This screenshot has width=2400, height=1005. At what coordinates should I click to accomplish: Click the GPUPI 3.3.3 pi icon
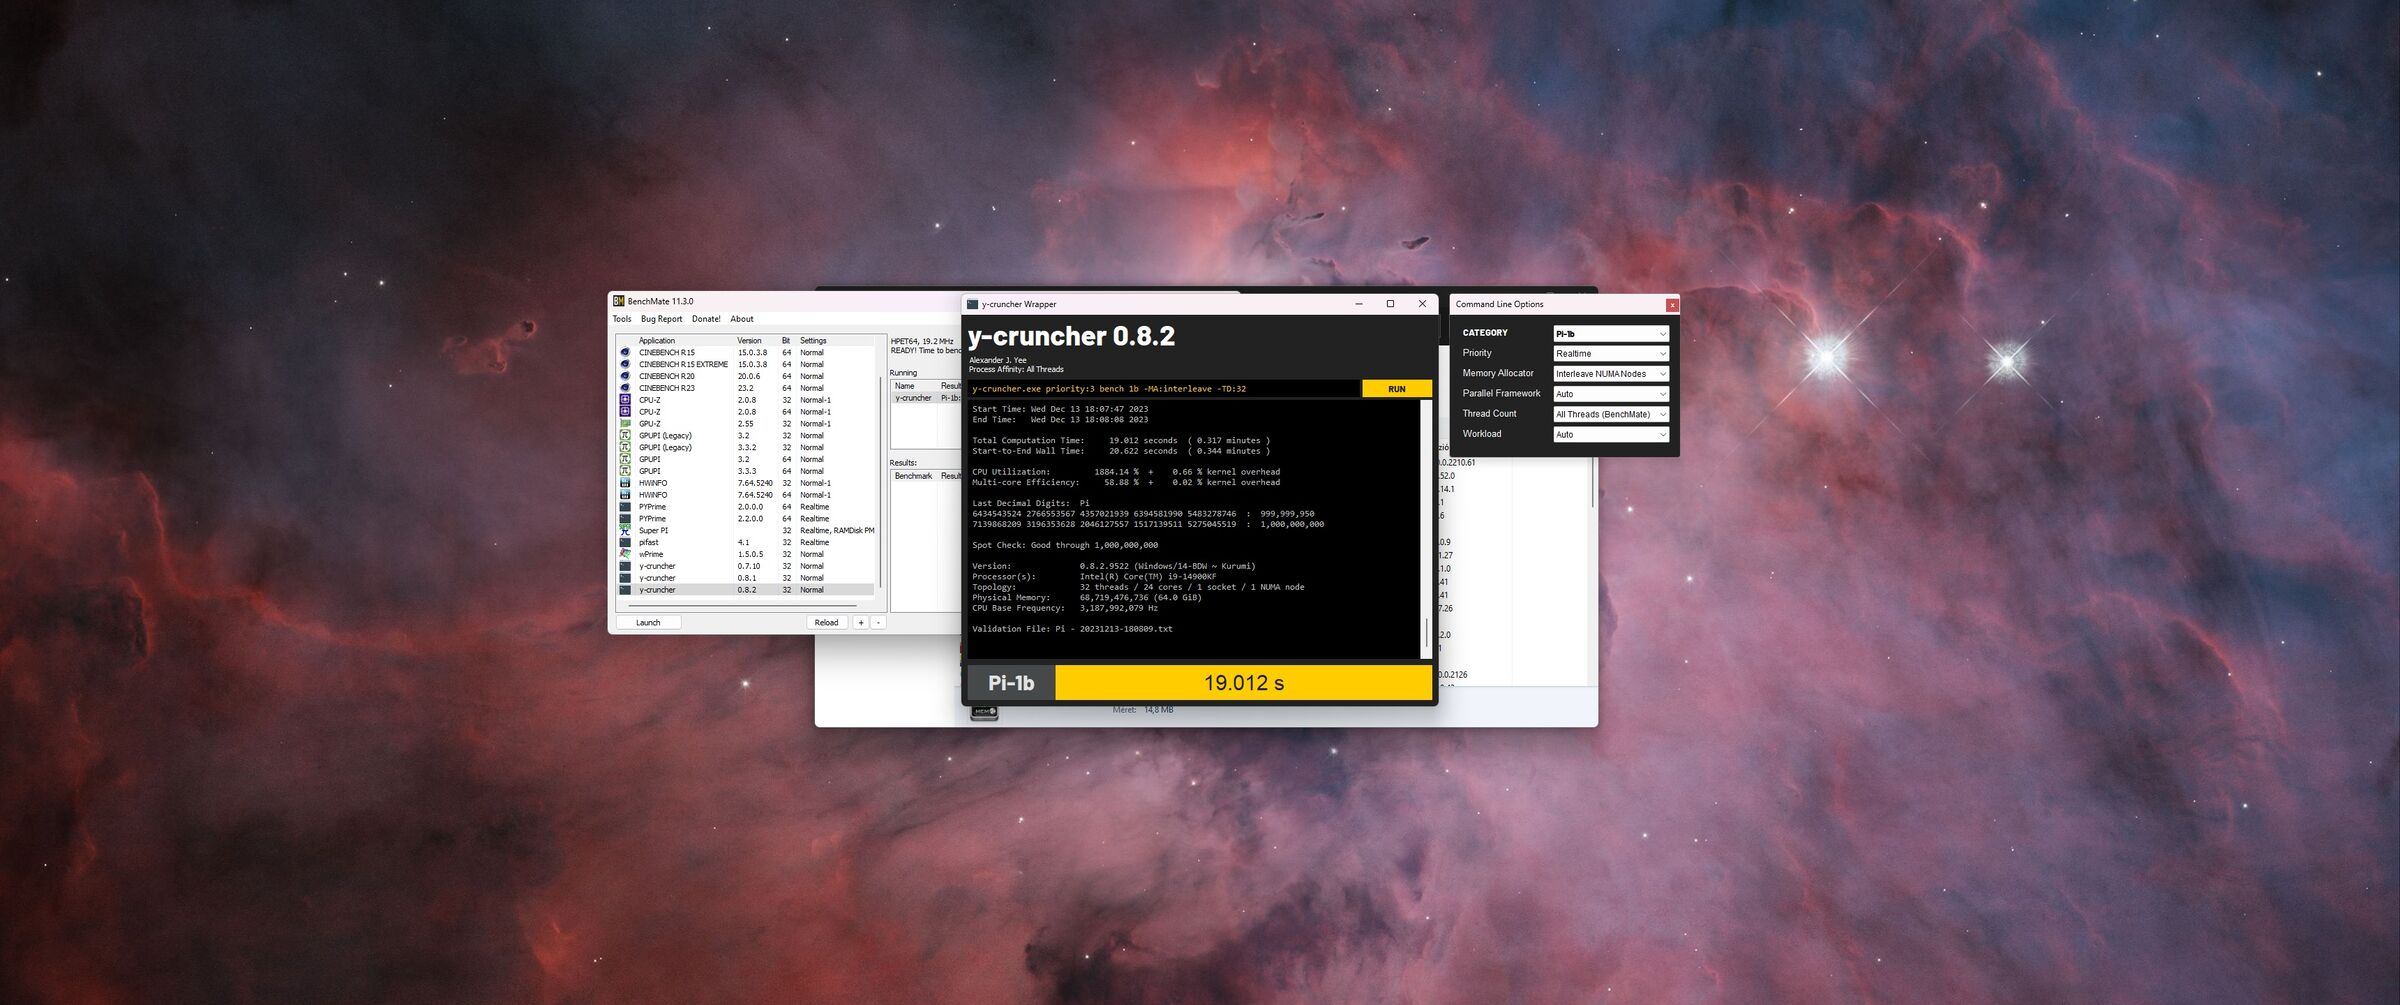click(x=625, y=471)
